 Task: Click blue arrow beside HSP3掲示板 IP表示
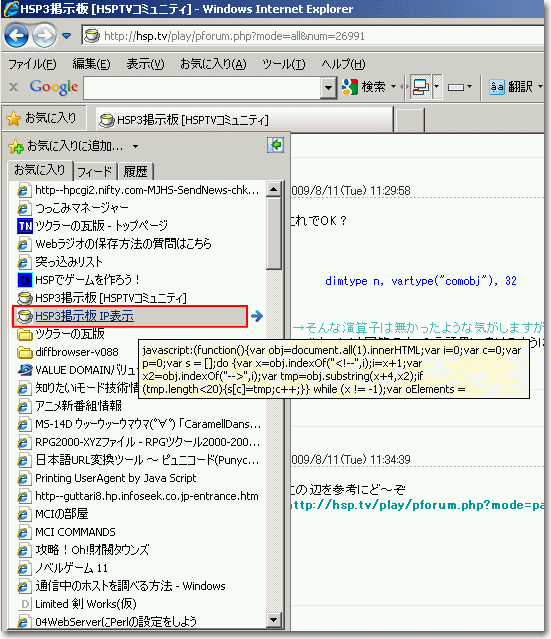click(x=257, y=316)
